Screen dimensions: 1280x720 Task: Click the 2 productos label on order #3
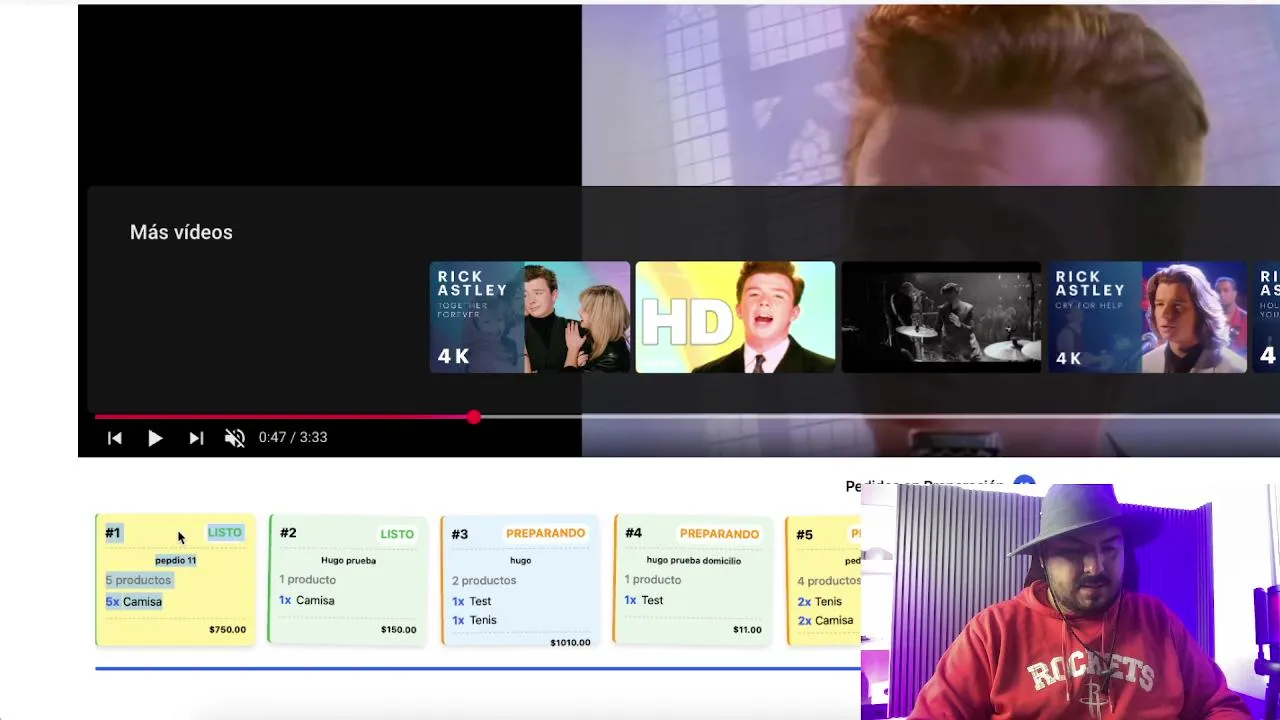click(x=484, y=580)
